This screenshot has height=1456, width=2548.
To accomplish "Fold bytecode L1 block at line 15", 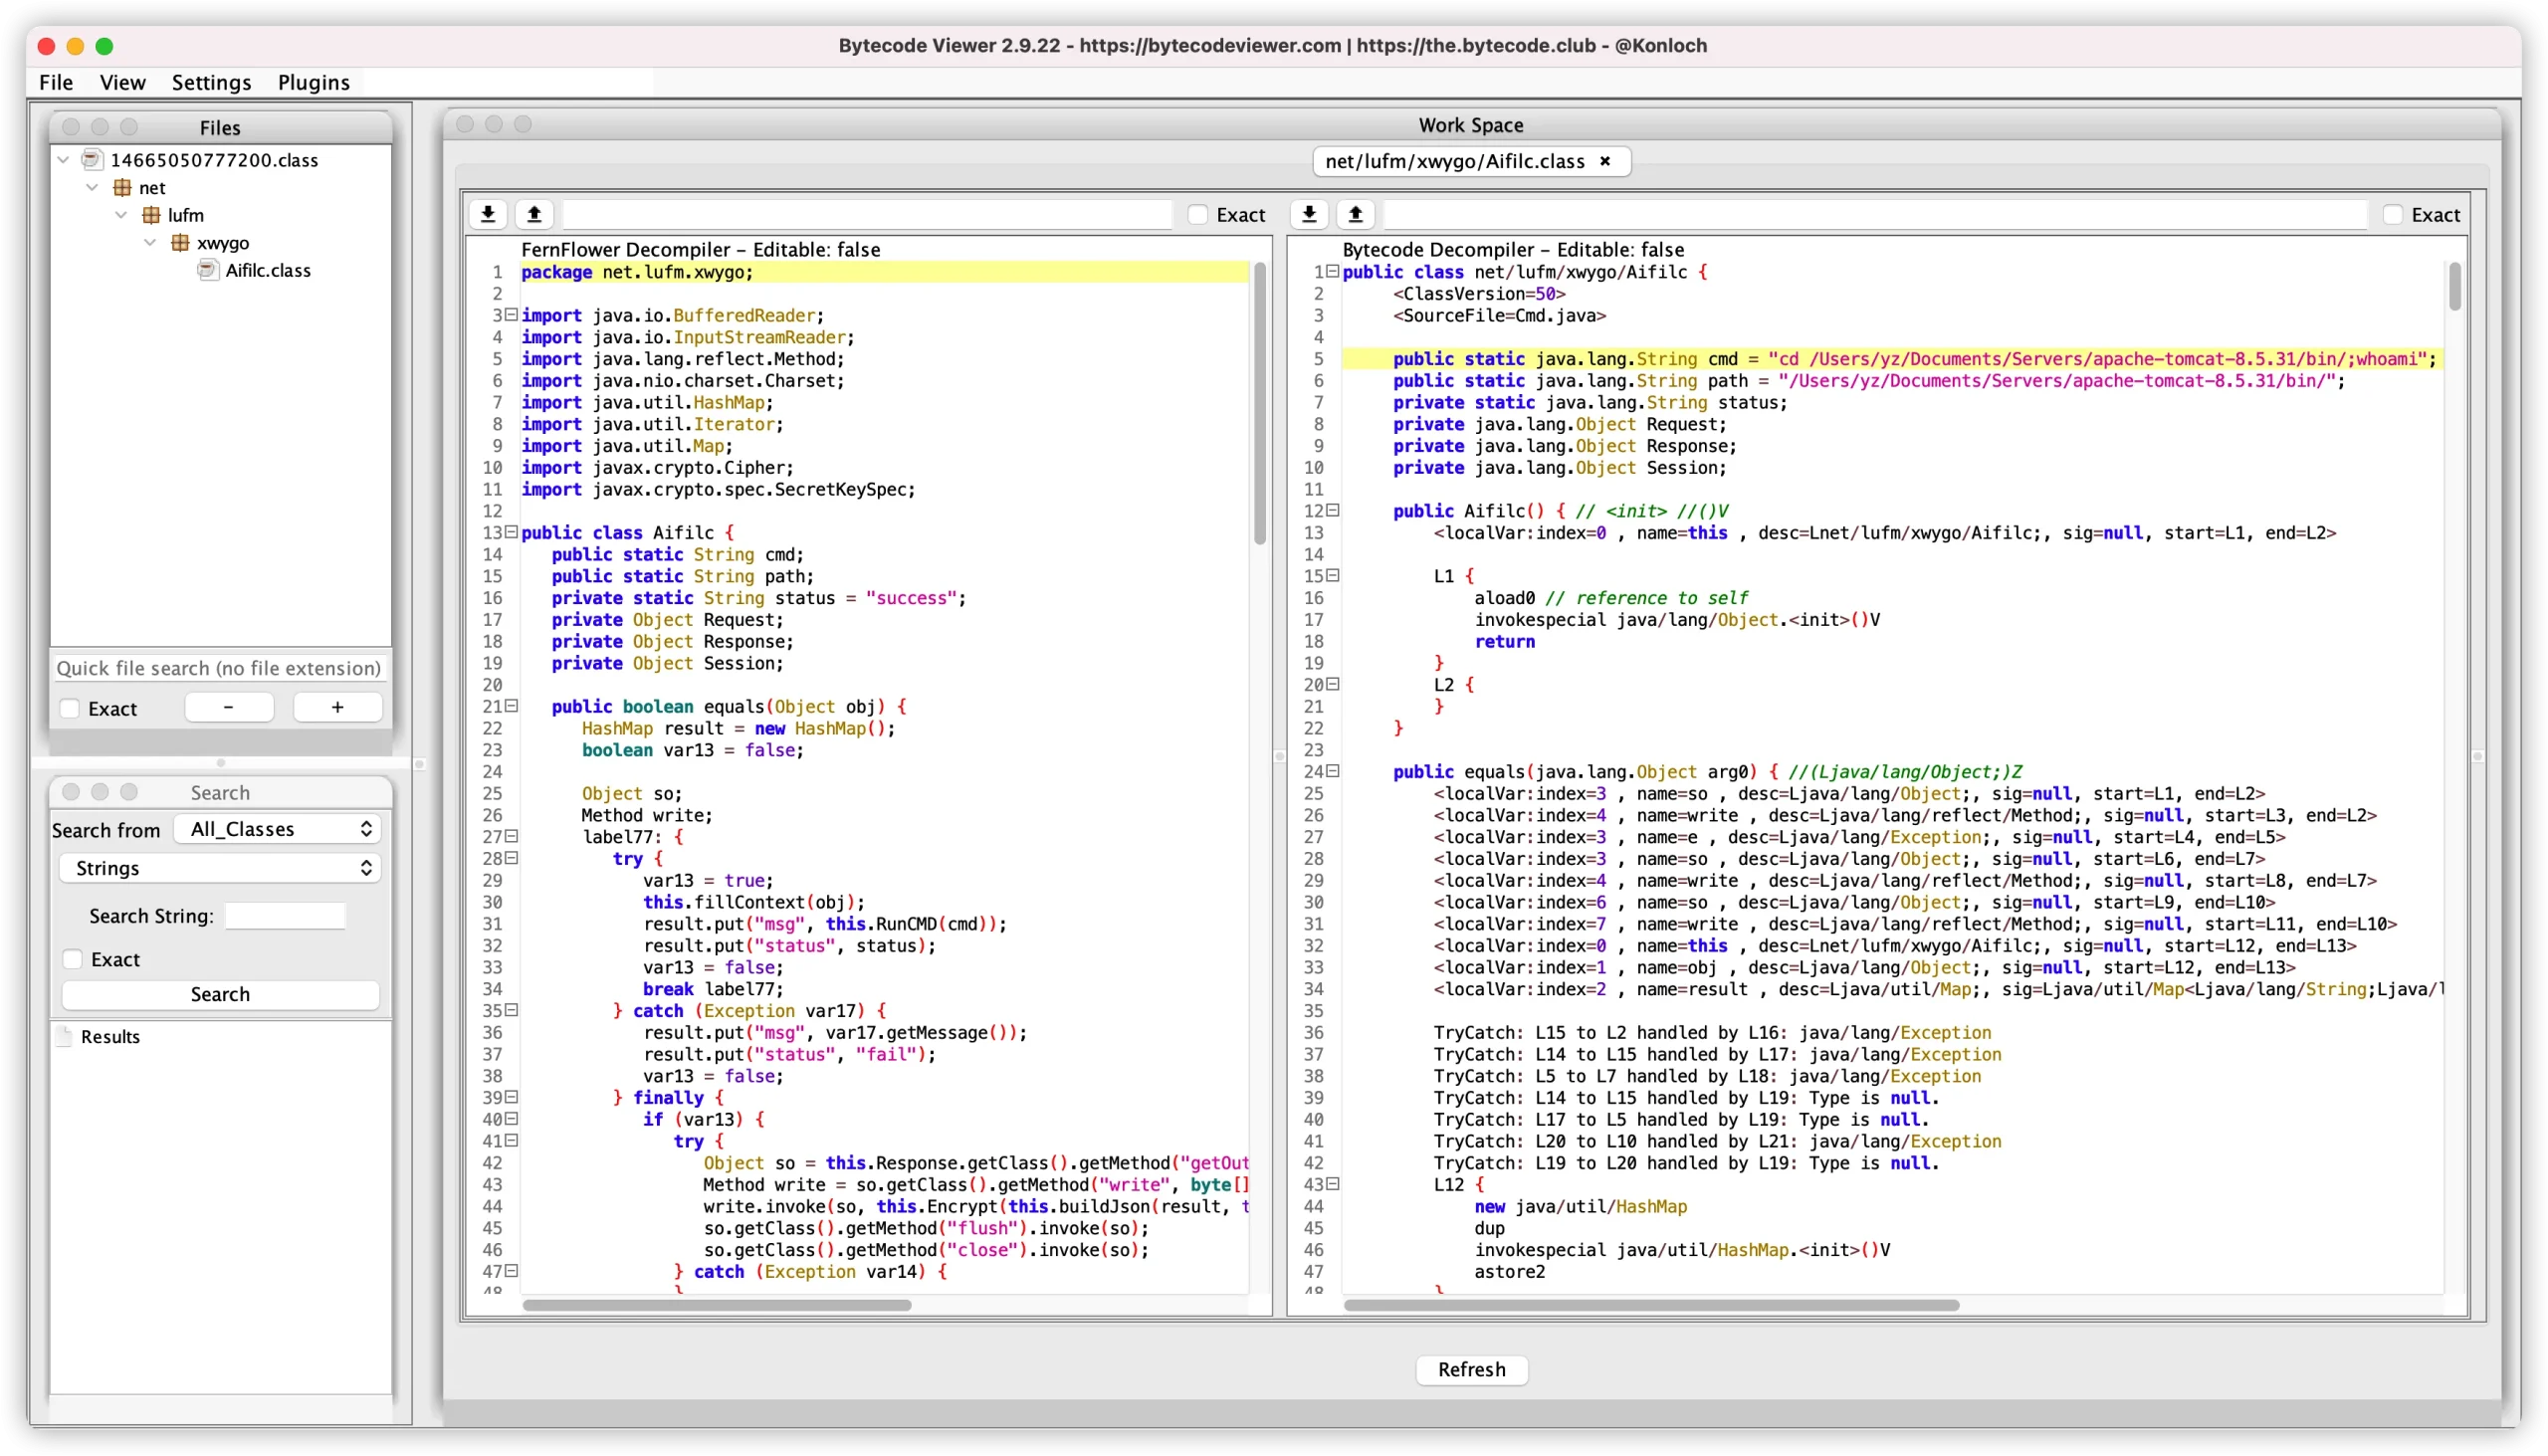I will pyautogui.click(x=1332, y=575).
